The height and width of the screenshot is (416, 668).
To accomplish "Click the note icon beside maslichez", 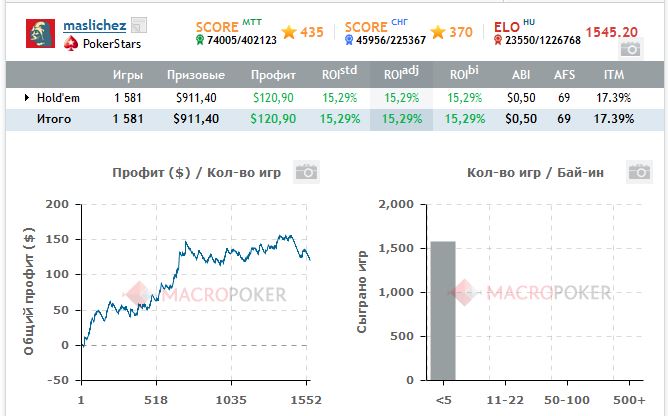I will click(139, 26).
